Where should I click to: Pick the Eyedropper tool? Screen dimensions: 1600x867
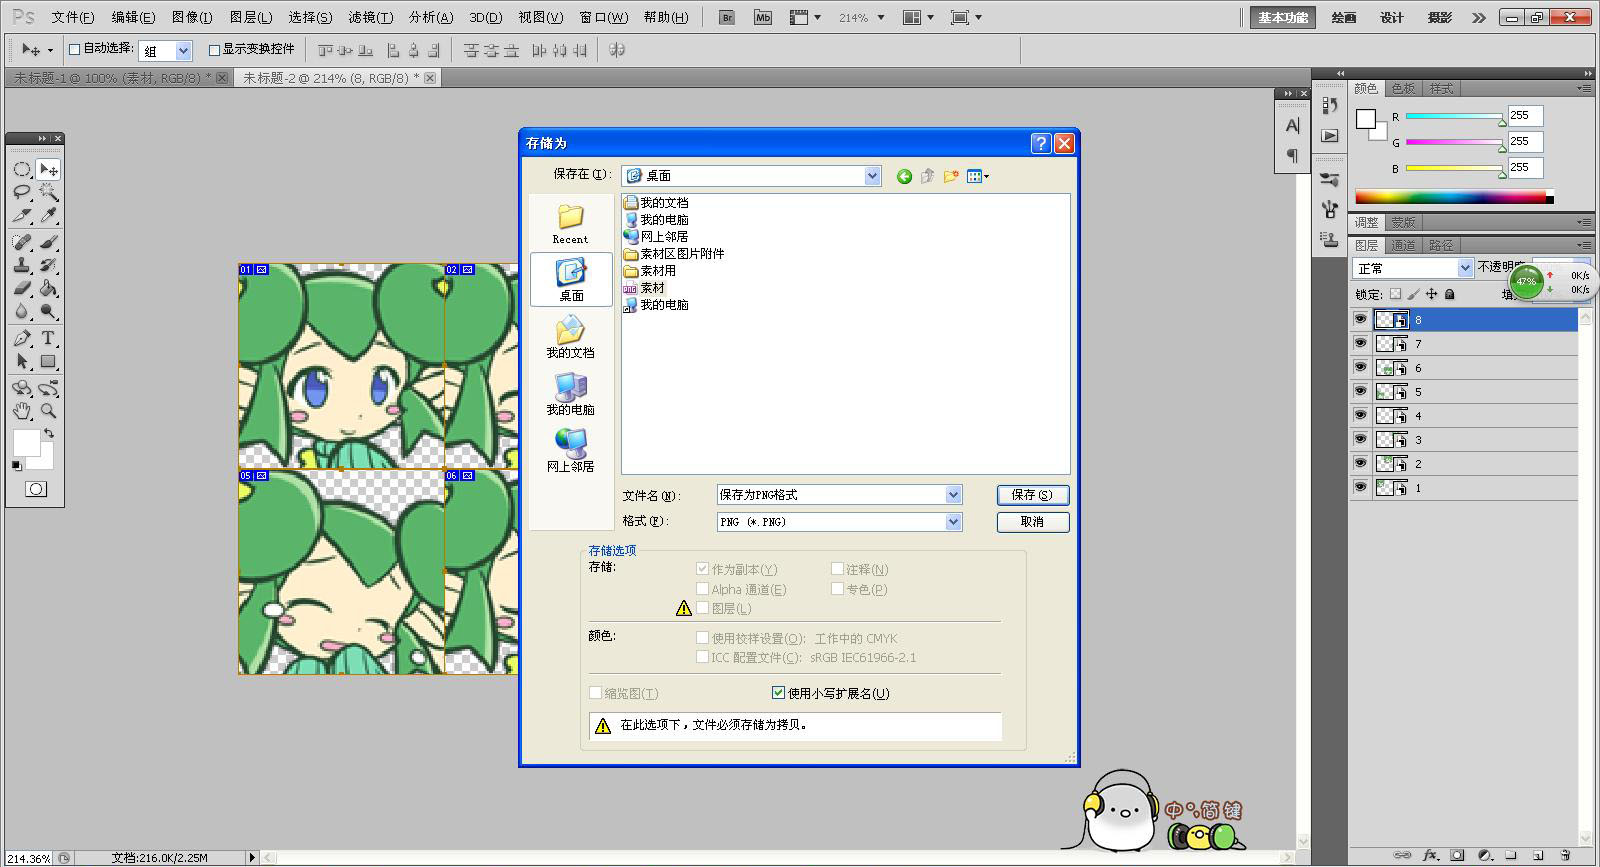[48, 215]
